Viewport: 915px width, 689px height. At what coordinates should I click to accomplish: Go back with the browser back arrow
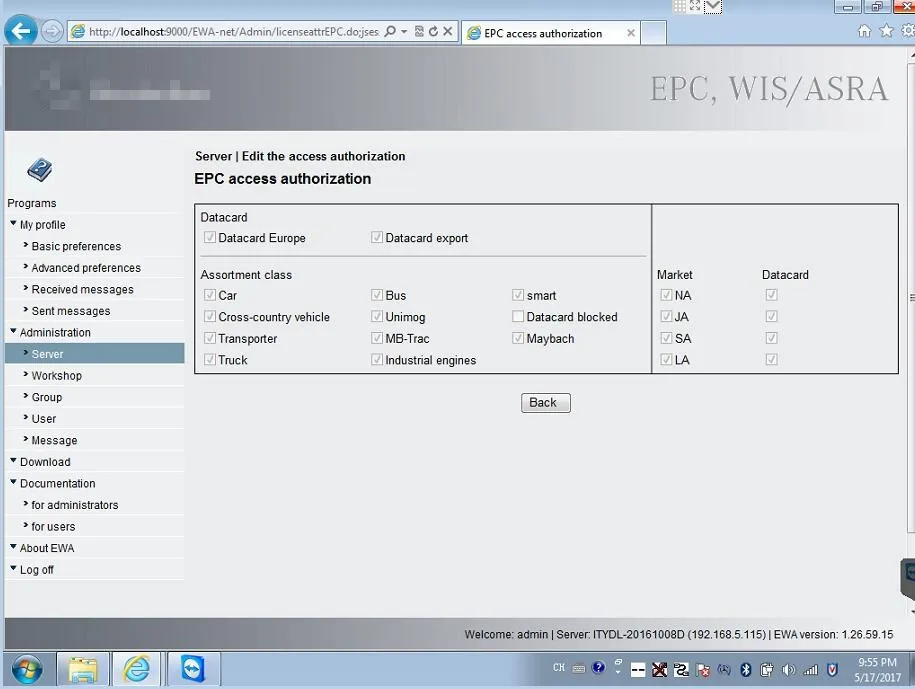click(x=21, y=31)
